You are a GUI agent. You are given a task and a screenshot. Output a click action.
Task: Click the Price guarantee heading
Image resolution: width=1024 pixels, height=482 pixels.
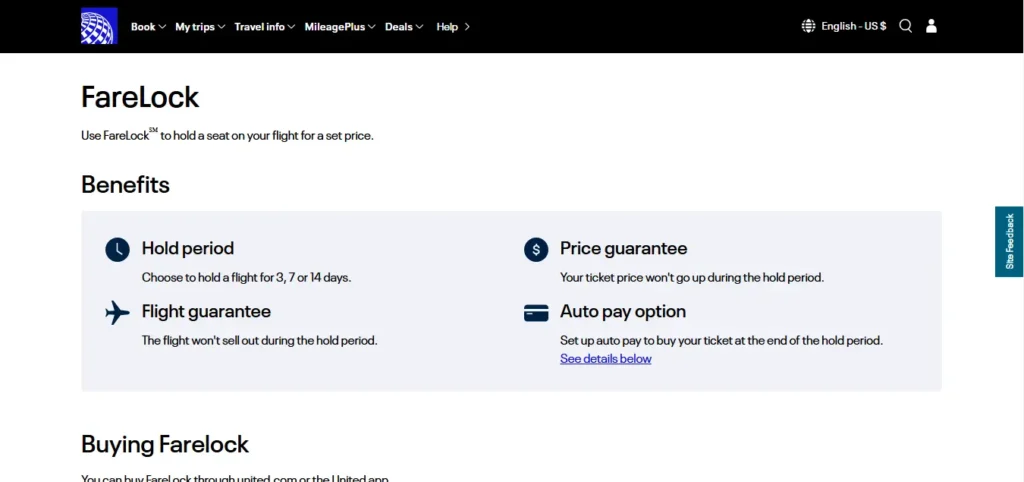624,249
